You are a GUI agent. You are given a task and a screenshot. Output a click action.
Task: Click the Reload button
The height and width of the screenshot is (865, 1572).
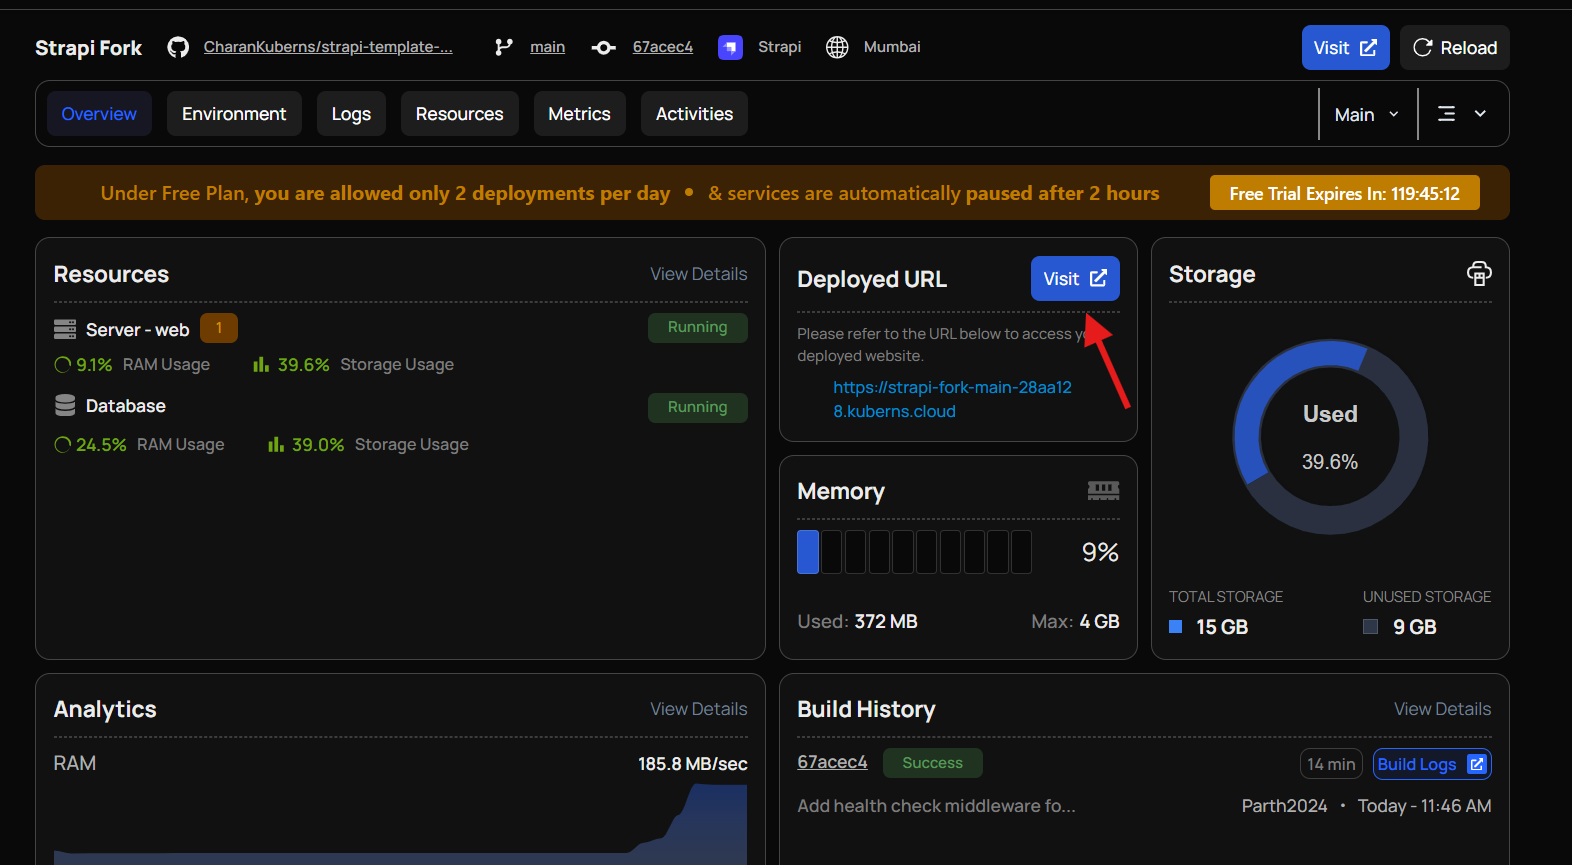pyautogui.click(x=1455, y=48)
